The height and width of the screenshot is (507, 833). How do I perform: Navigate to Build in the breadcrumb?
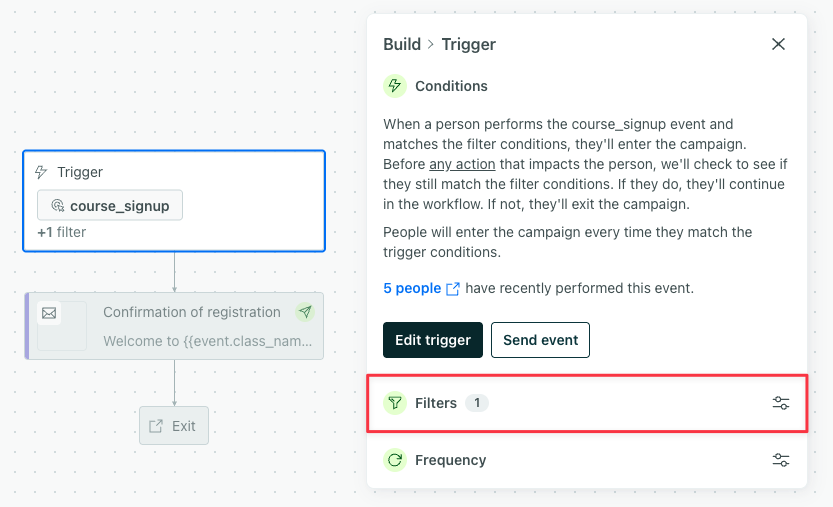pyautogui.click(x=402, y=44)
